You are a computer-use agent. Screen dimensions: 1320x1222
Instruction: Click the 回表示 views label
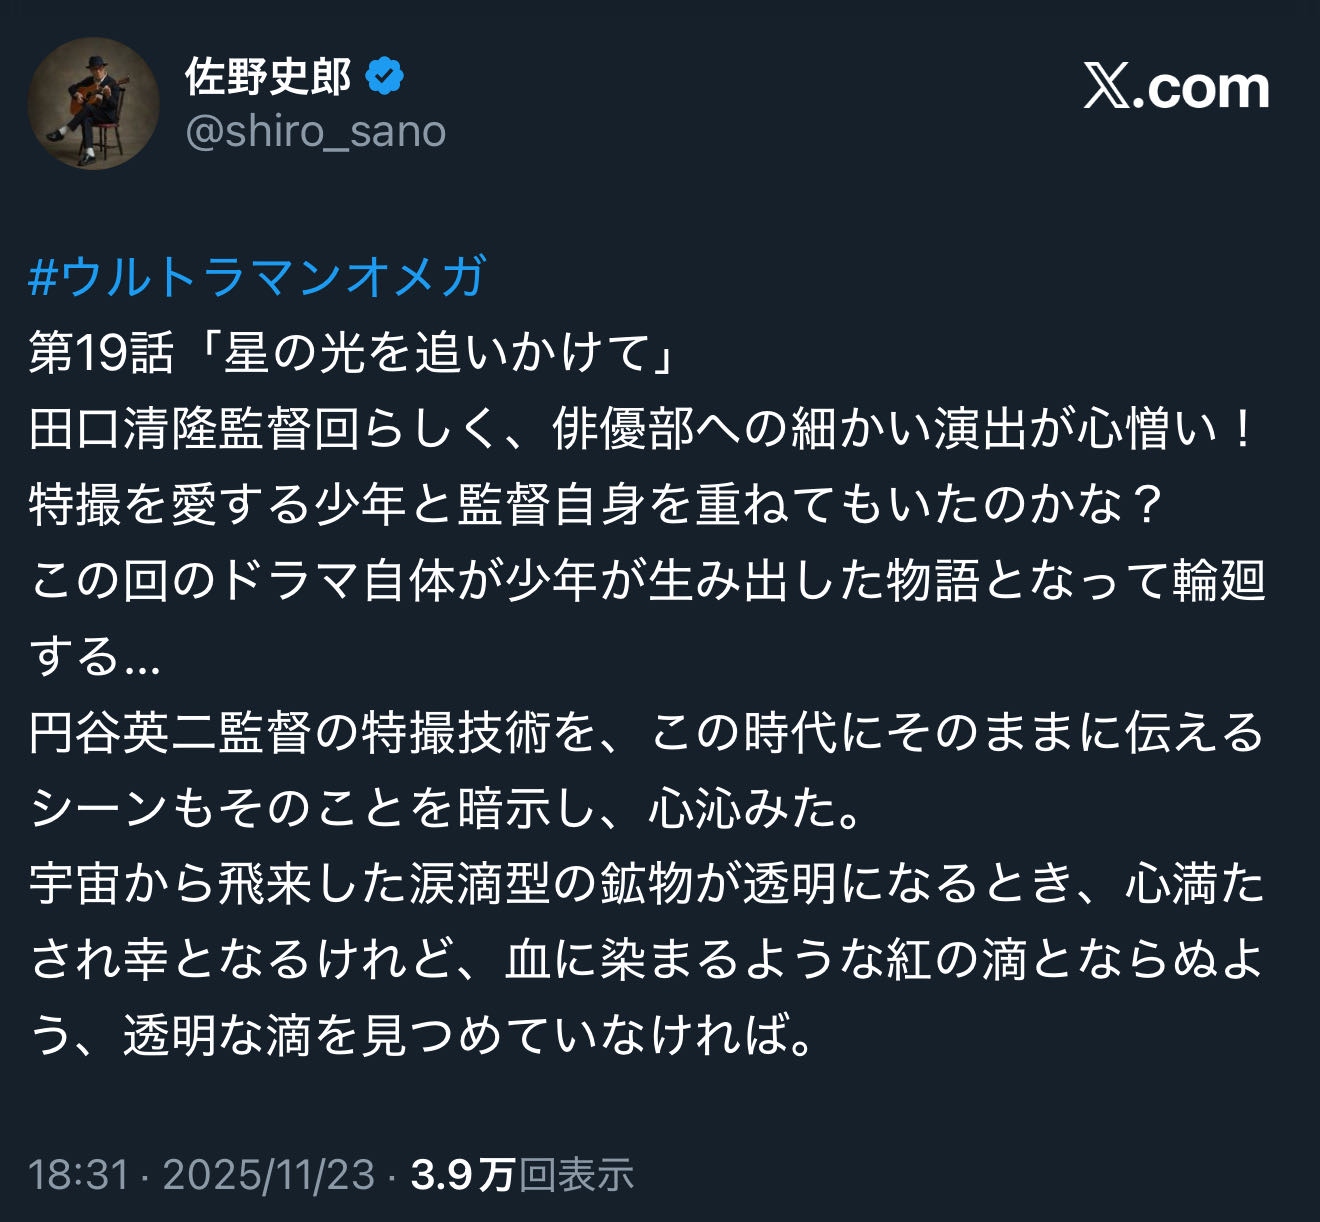point(576,1175)
